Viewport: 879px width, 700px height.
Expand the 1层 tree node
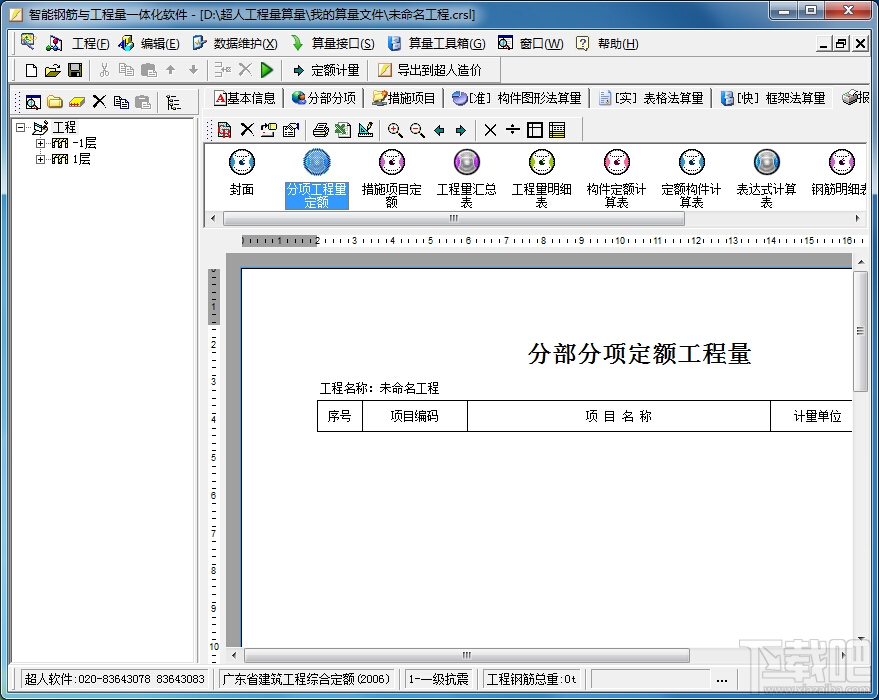tap(40, 159)
